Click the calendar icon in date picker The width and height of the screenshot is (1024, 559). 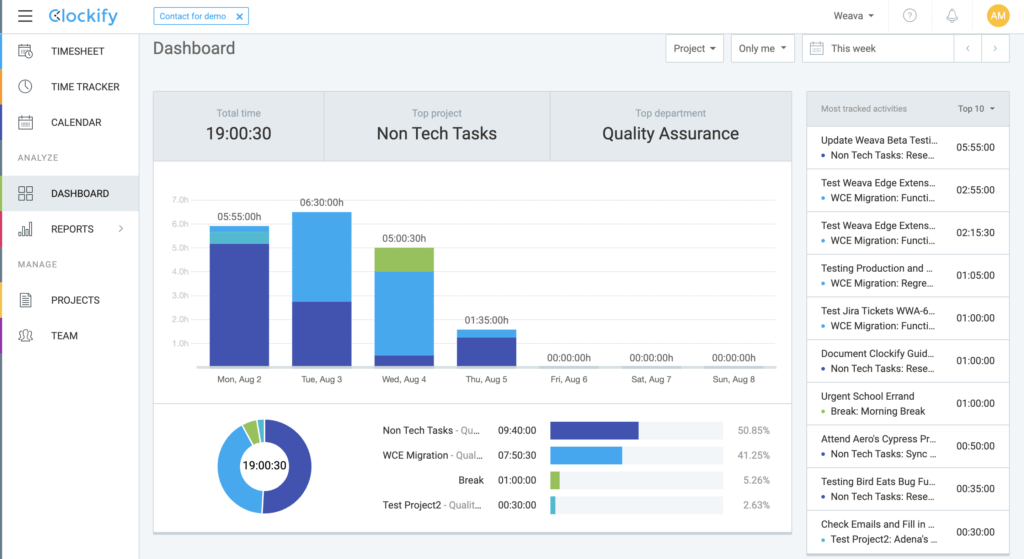pyautogui.click(x=816, y=48)
